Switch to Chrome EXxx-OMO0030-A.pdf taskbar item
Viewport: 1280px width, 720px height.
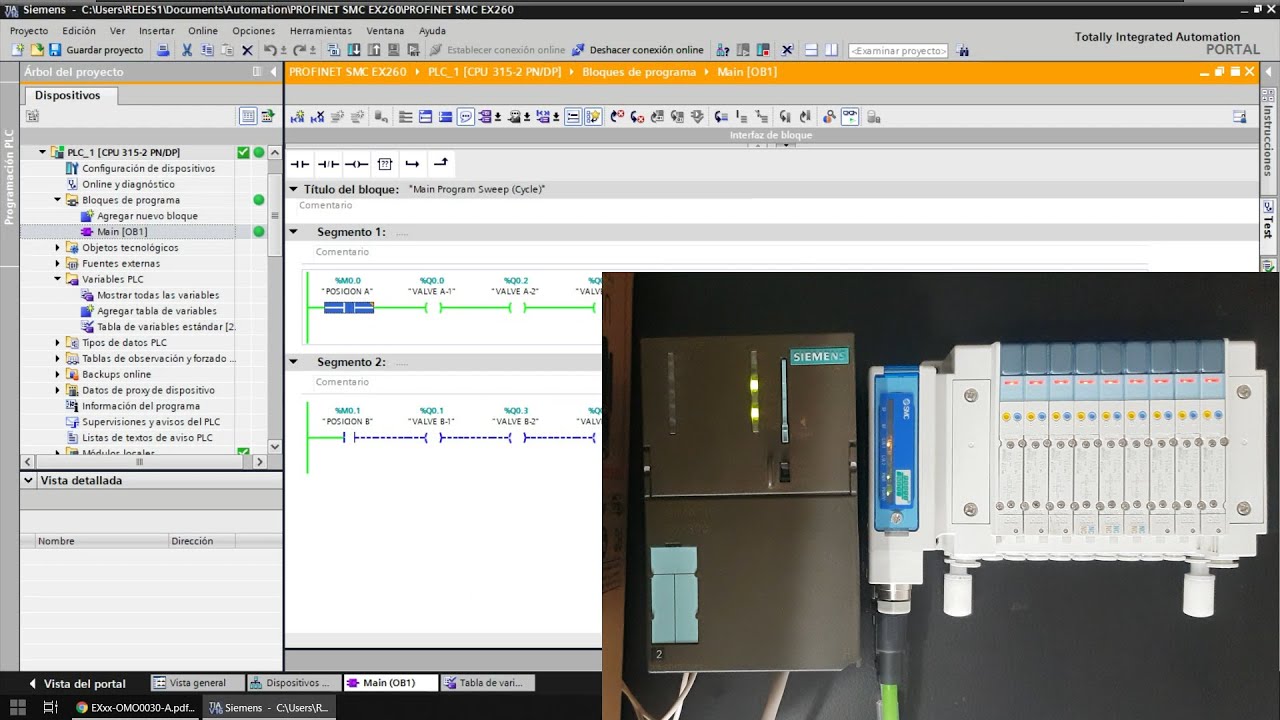pyautogui.click(x=135, y=707)
